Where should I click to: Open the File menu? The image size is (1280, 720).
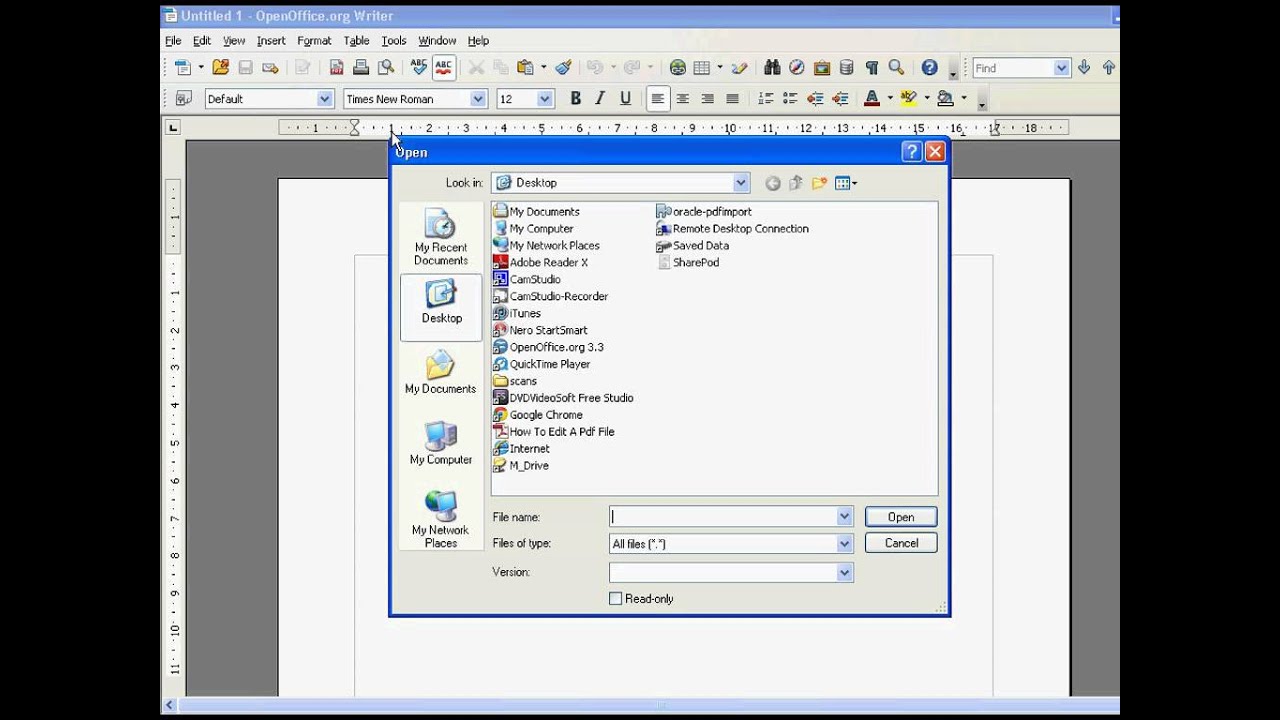(x=173, y=41)
